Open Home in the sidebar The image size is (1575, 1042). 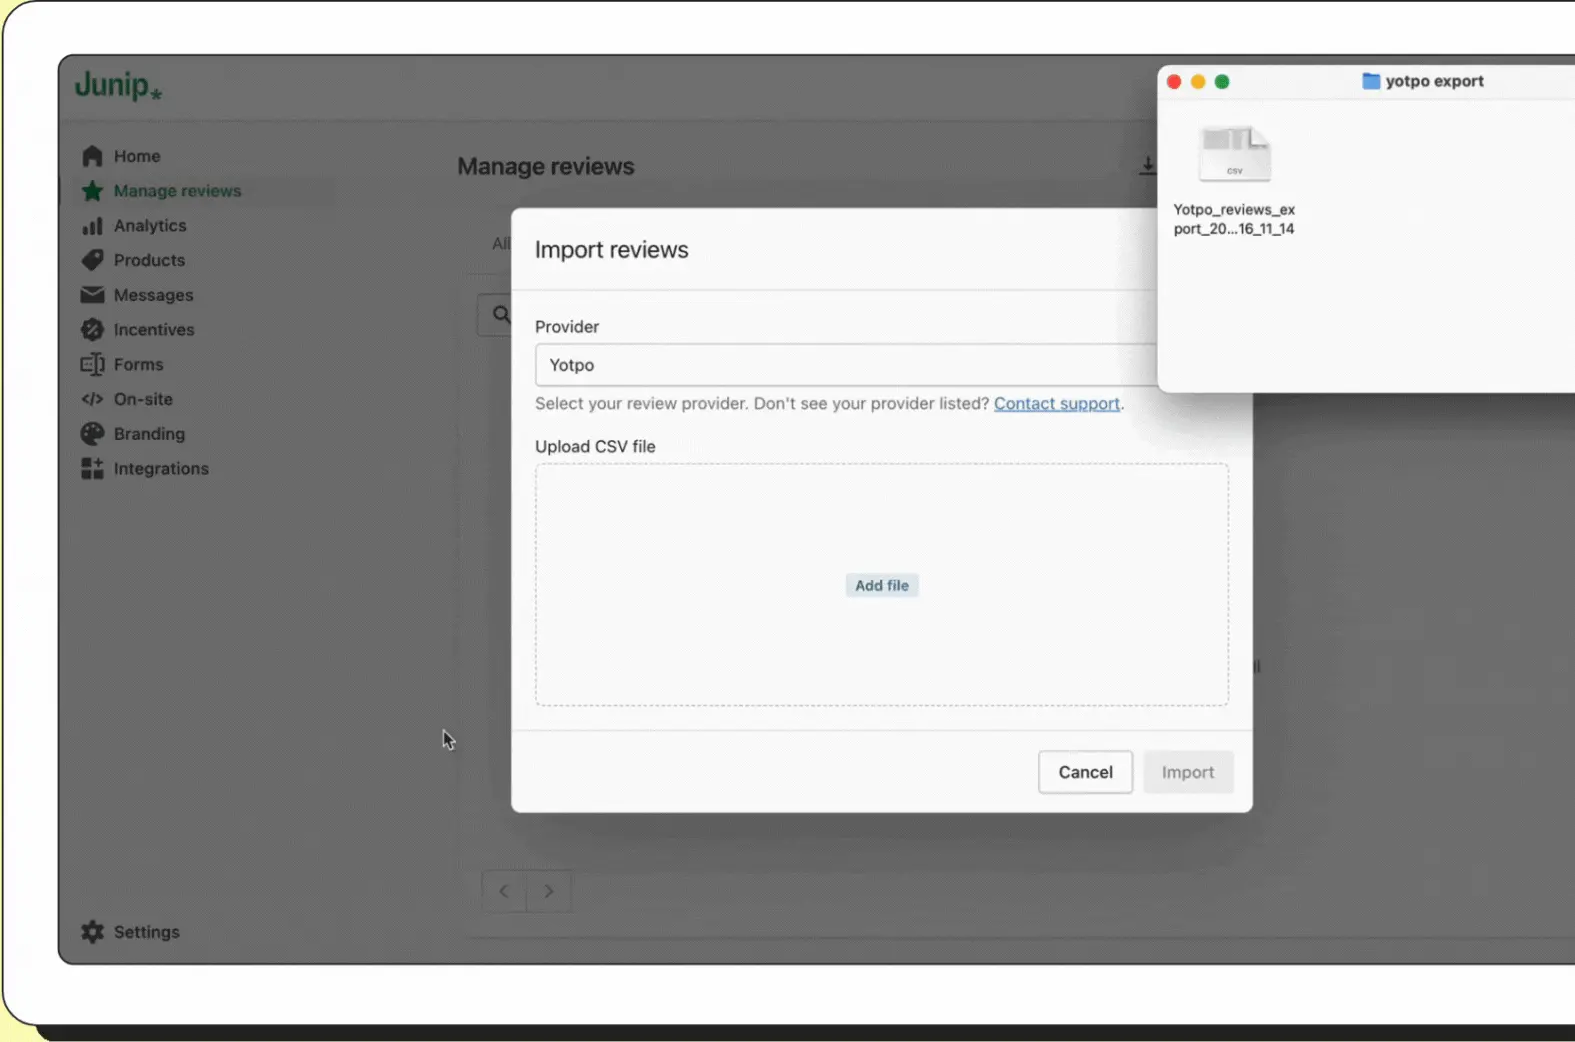click(137, 156)
